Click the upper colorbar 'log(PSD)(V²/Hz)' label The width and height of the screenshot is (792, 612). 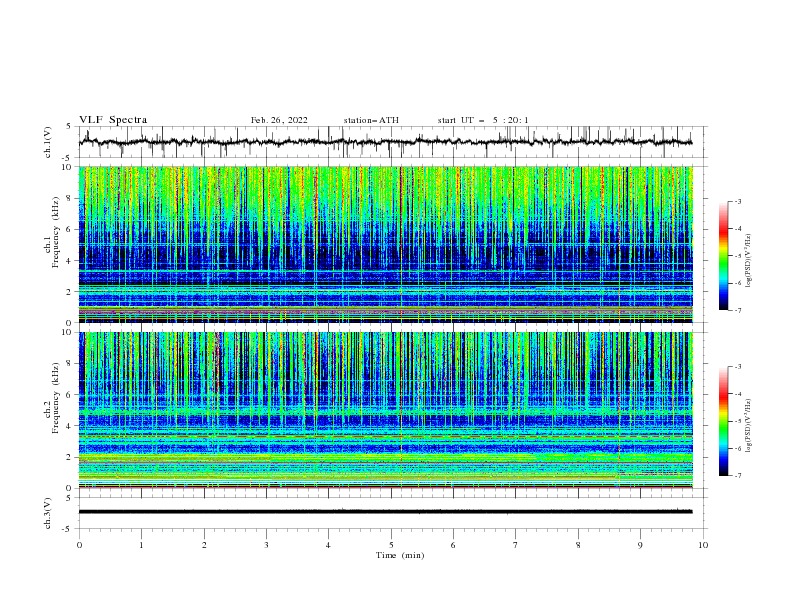[749, 261]
